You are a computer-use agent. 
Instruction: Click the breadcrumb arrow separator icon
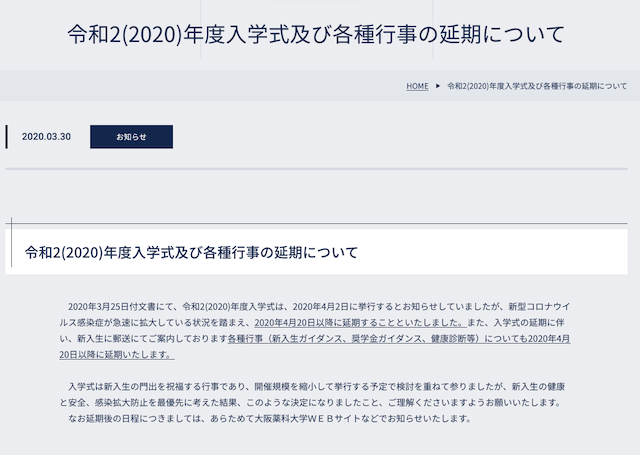(438, 86)
